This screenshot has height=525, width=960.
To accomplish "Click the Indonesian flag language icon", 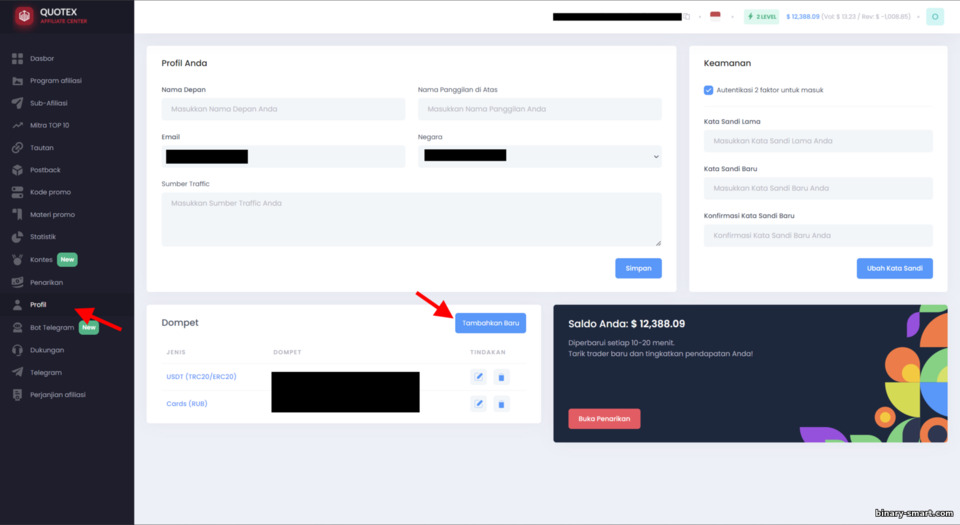I will pos(715,17).
